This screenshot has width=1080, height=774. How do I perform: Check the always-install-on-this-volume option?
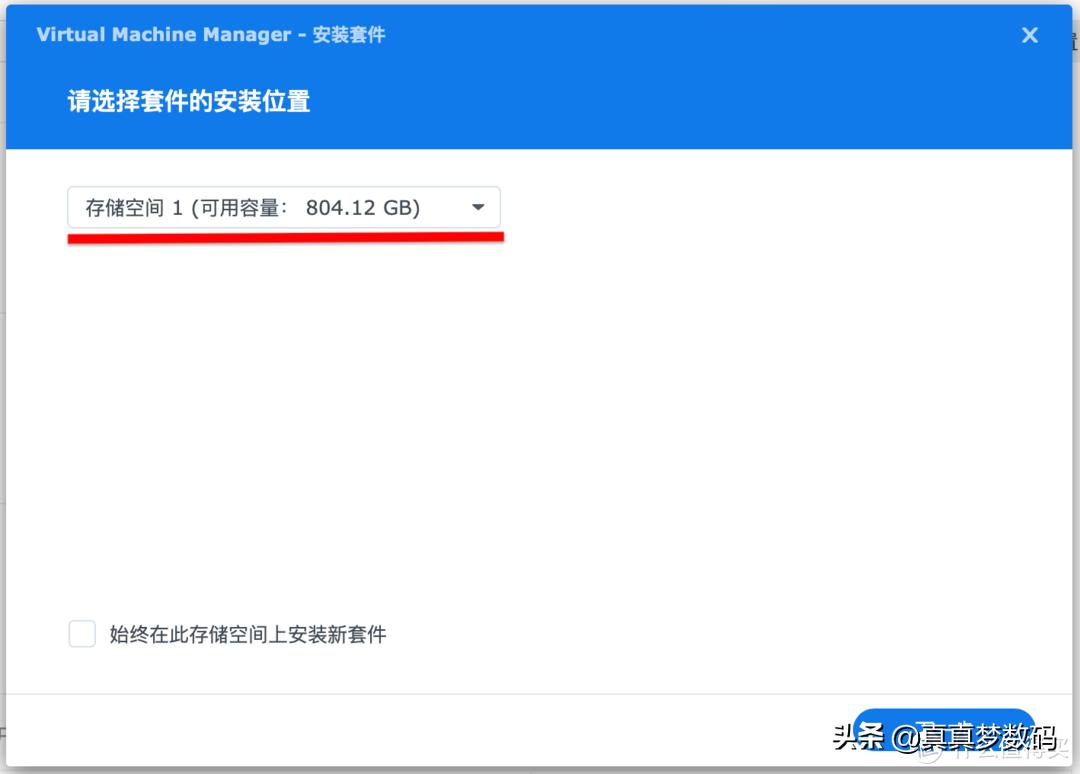point(82,634)
